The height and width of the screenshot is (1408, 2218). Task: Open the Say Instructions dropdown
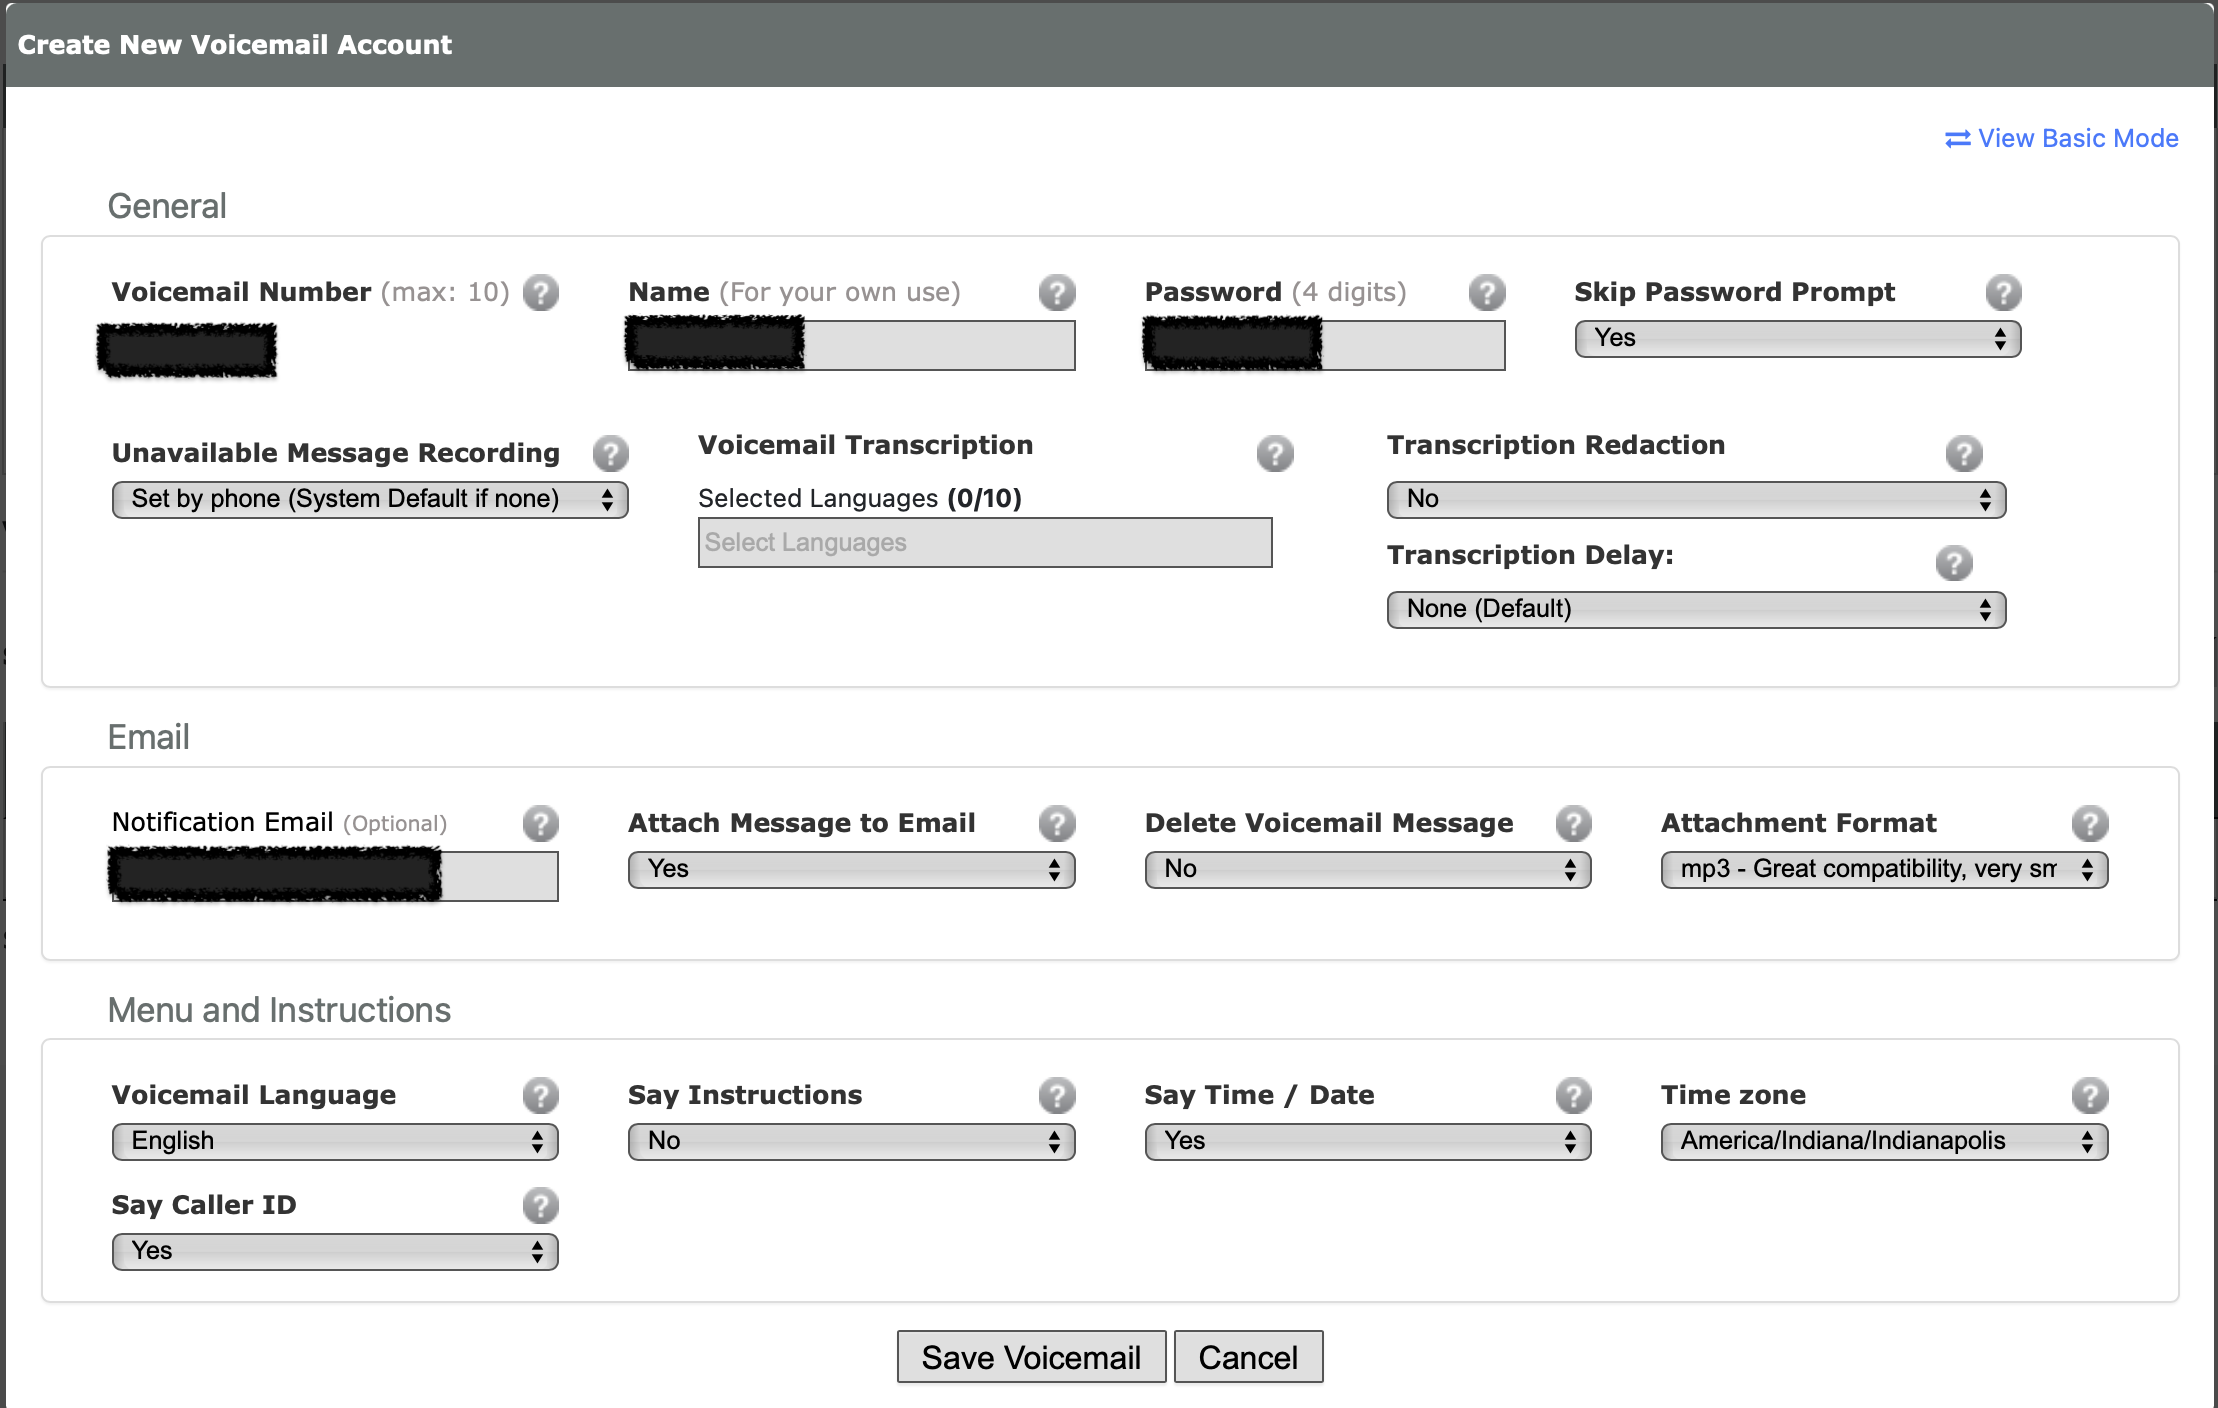(852, 1142)
